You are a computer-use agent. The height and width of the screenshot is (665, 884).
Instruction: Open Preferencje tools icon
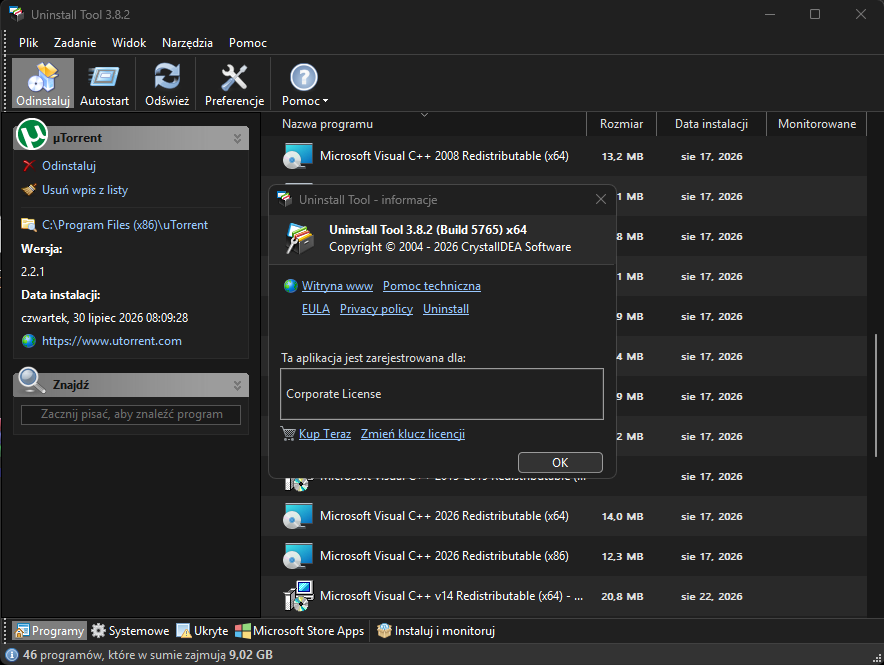pos(234,77)
